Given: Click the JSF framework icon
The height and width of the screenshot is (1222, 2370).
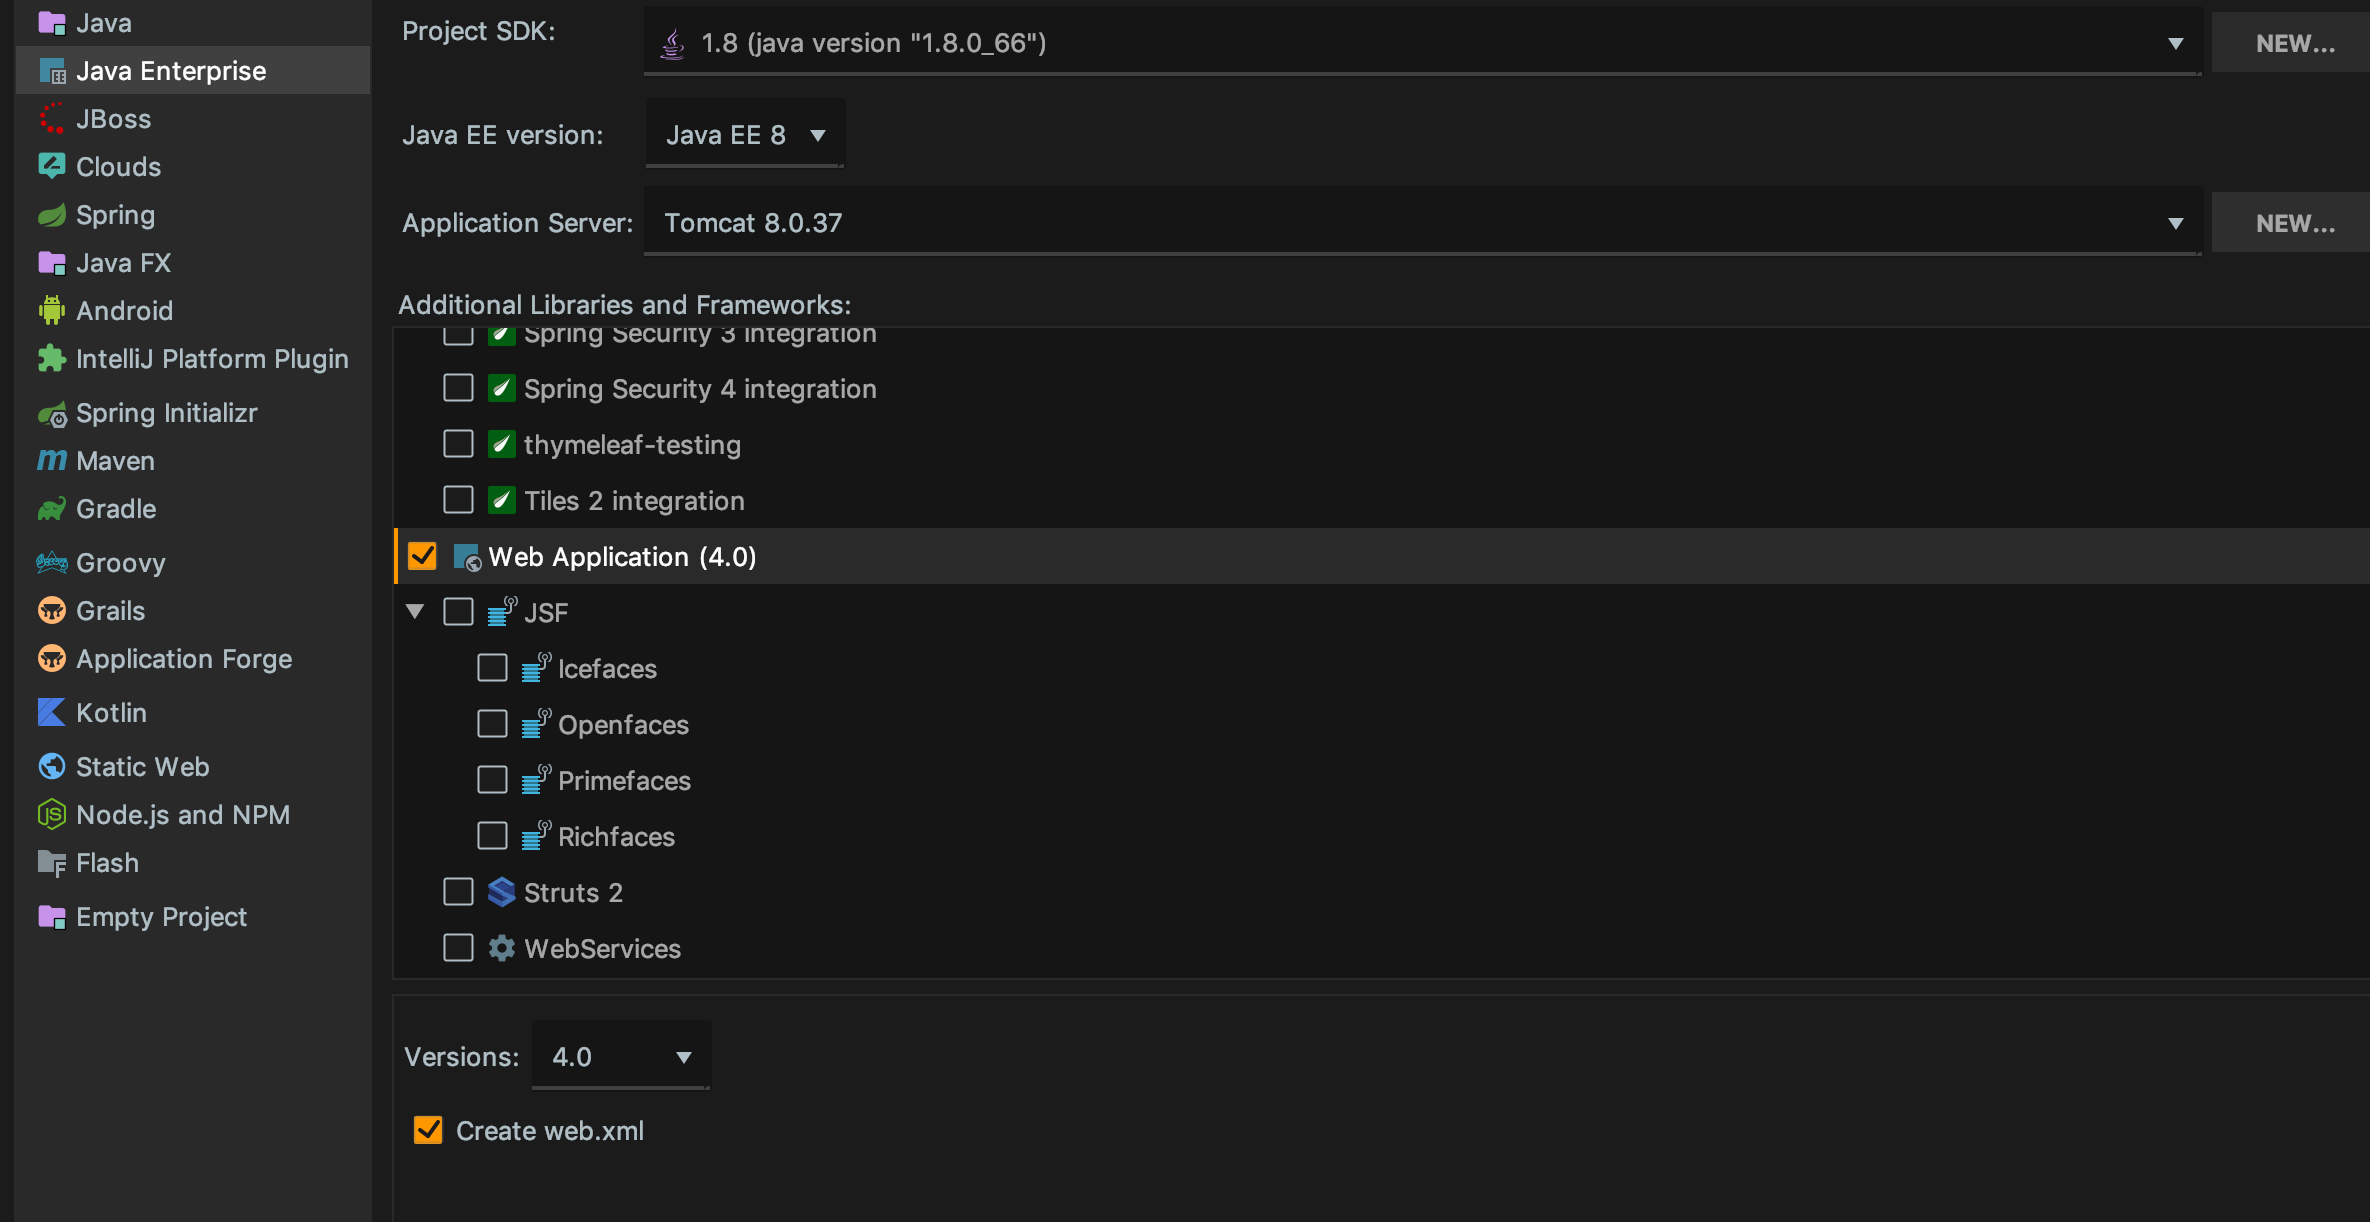Looking at the screenshot, I should coord(502,612).
